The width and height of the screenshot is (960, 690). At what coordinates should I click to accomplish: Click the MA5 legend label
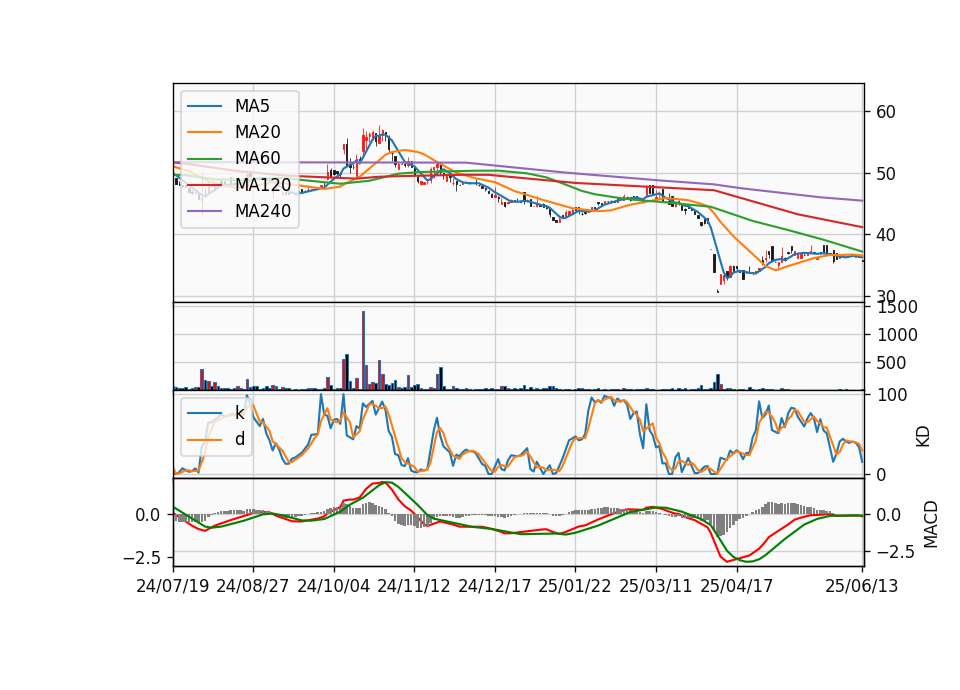252,106
